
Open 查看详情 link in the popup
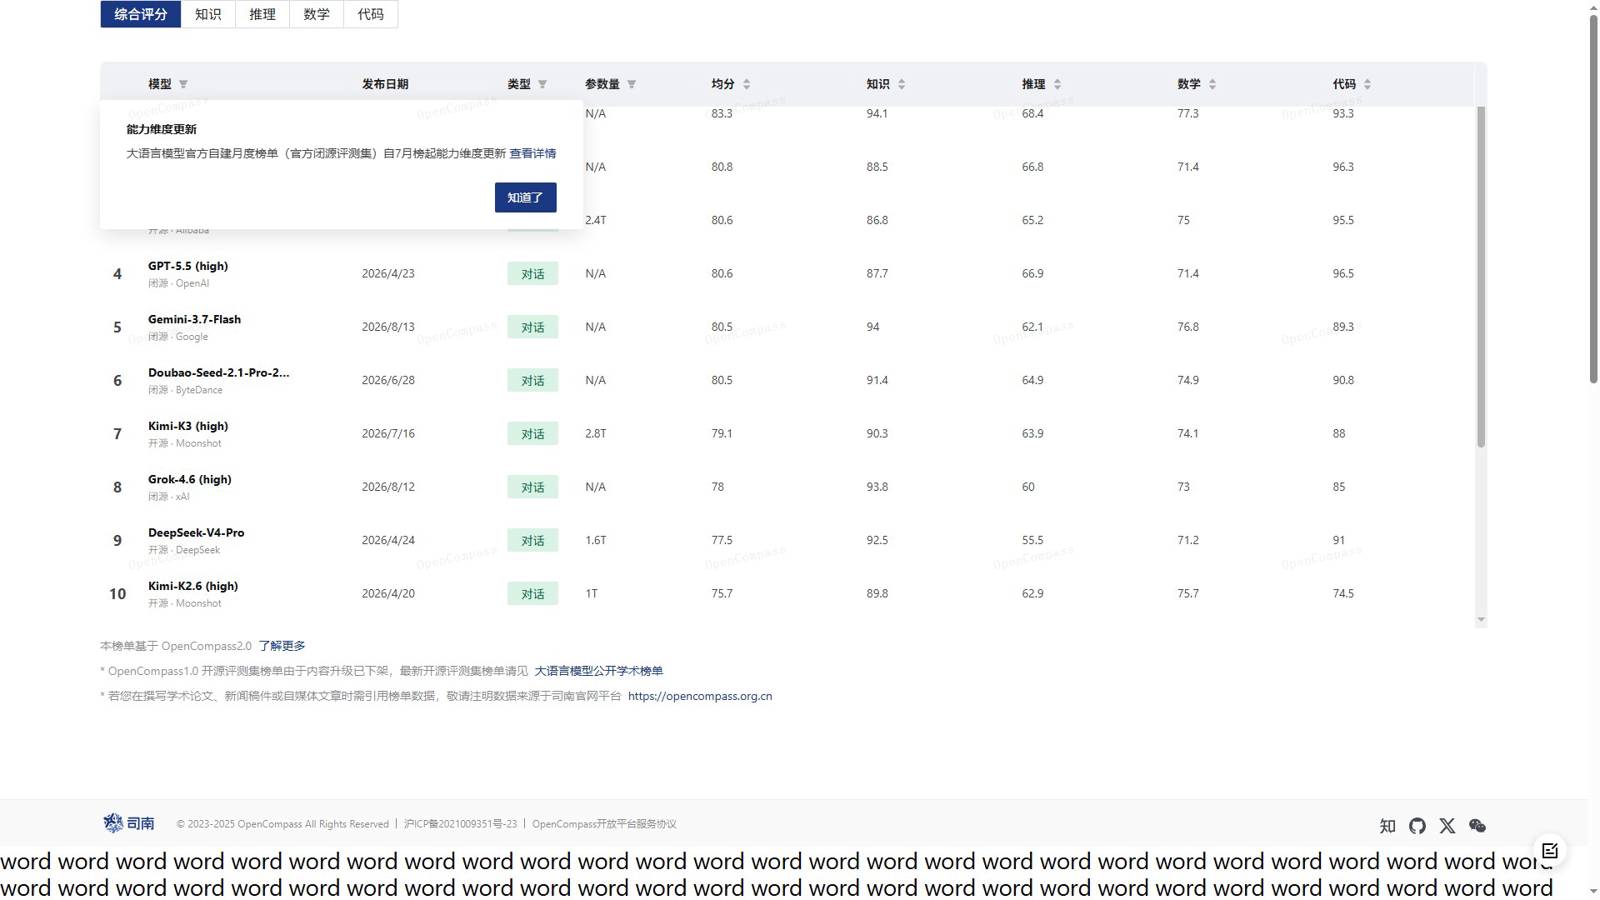(532, 153)
